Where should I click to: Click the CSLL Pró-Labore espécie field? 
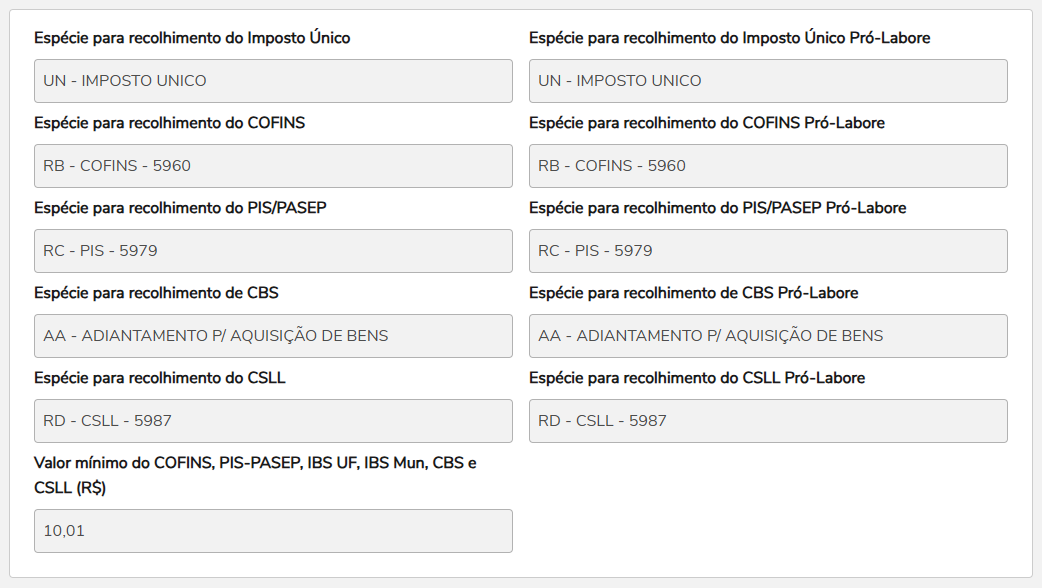pyautogui.click(x=768, y=421)
